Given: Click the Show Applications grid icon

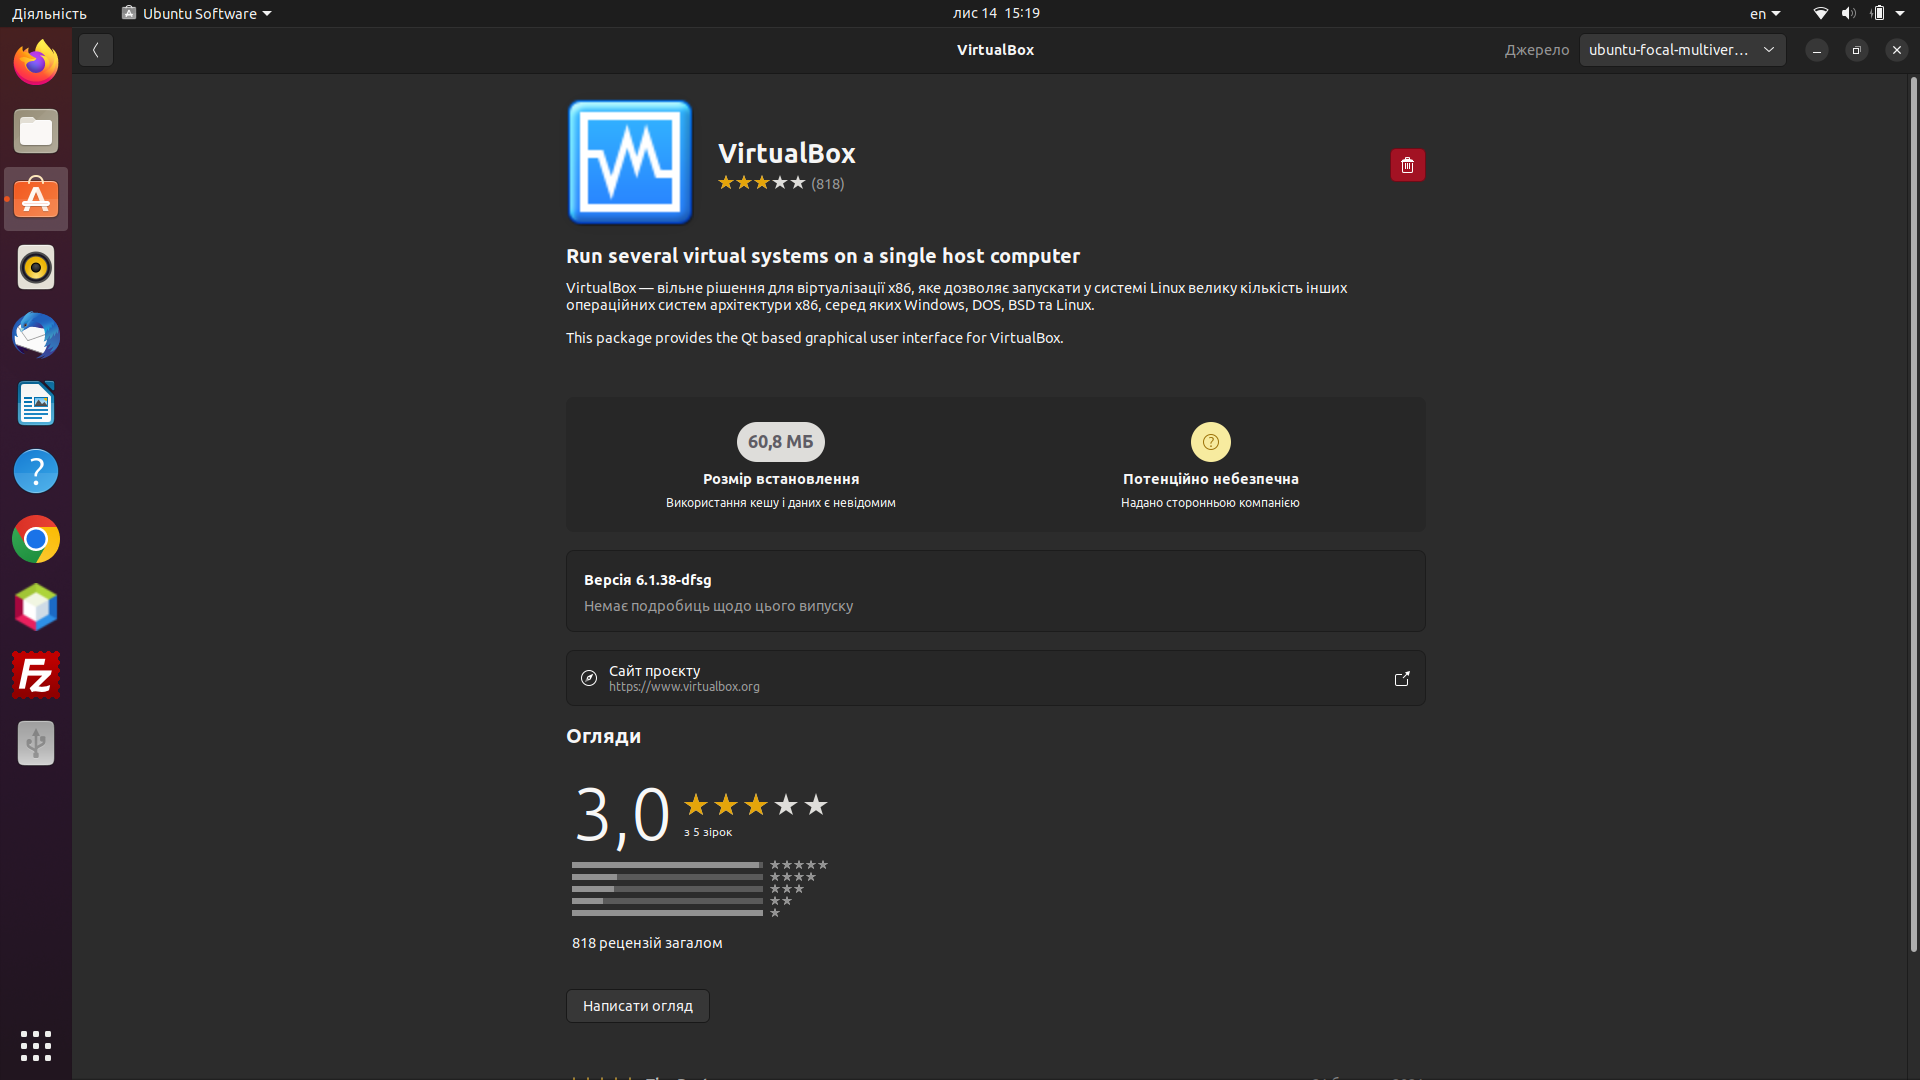Looking at the screenshot, I should [x=35, y=1045].
